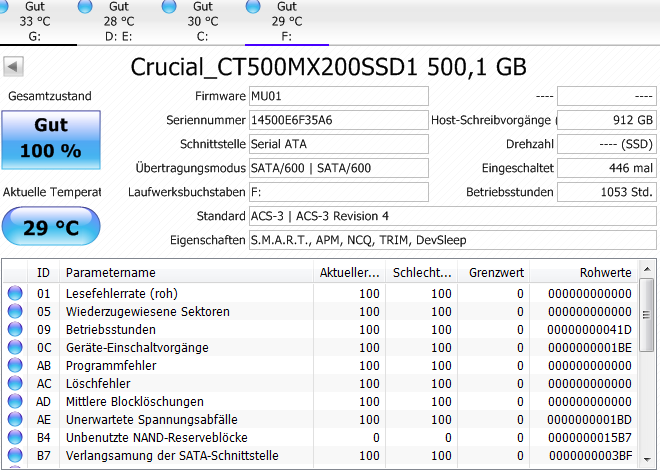Viewport: 660px width, 470px height.
Task: Click the serial number field 14500E6F35A6
Action: [x=339, y=120]
